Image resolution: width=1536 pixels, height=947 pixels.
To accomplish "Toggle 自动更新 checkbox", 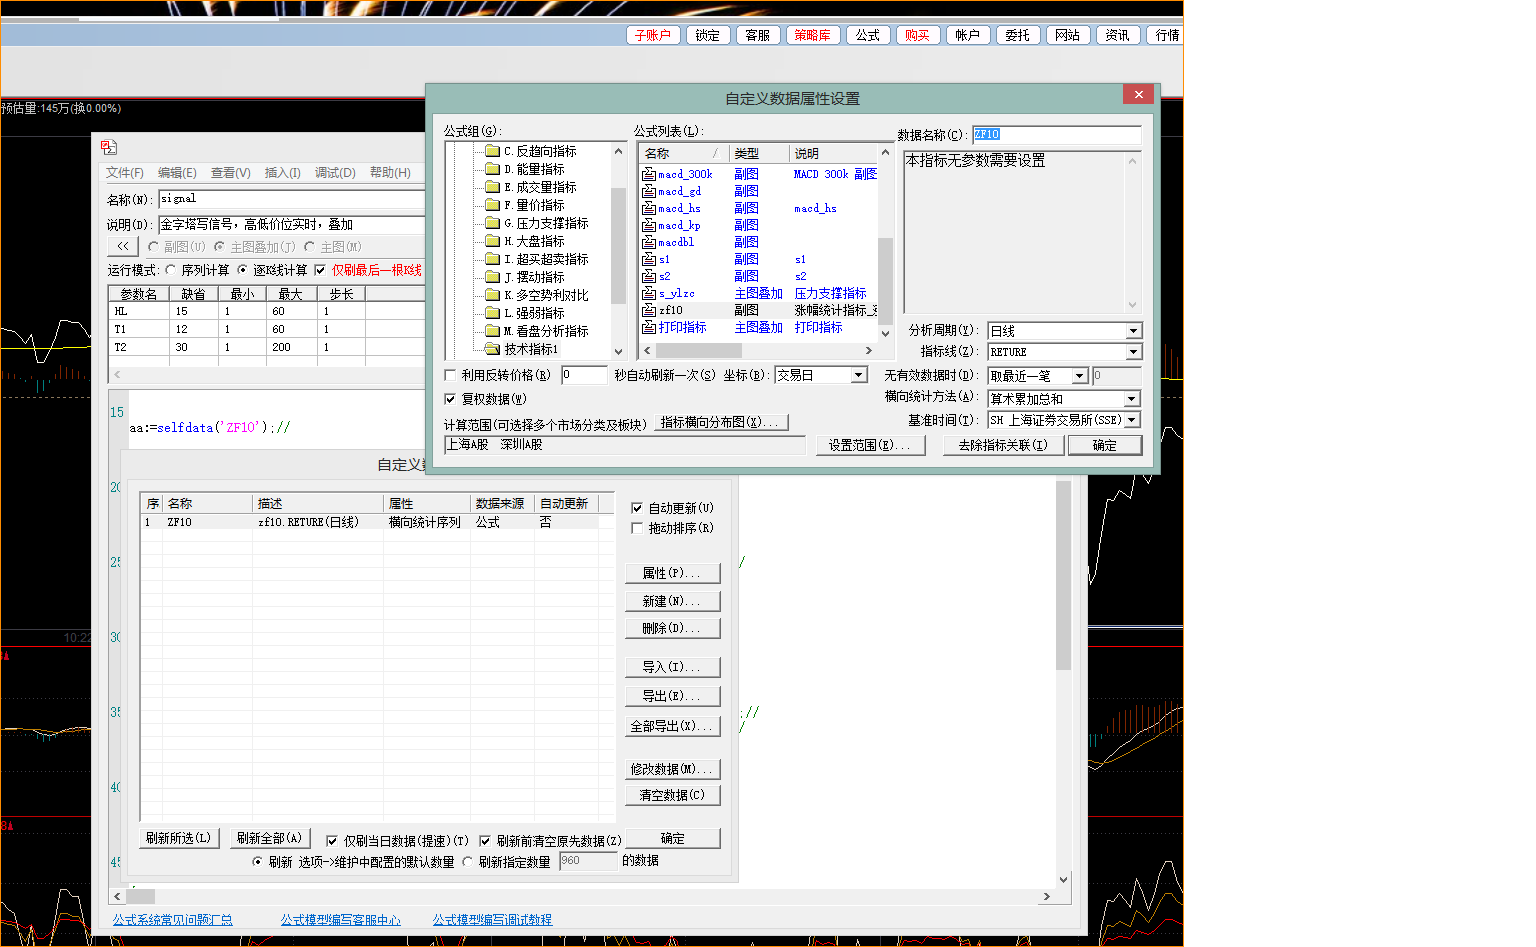I will pos(637,508).
